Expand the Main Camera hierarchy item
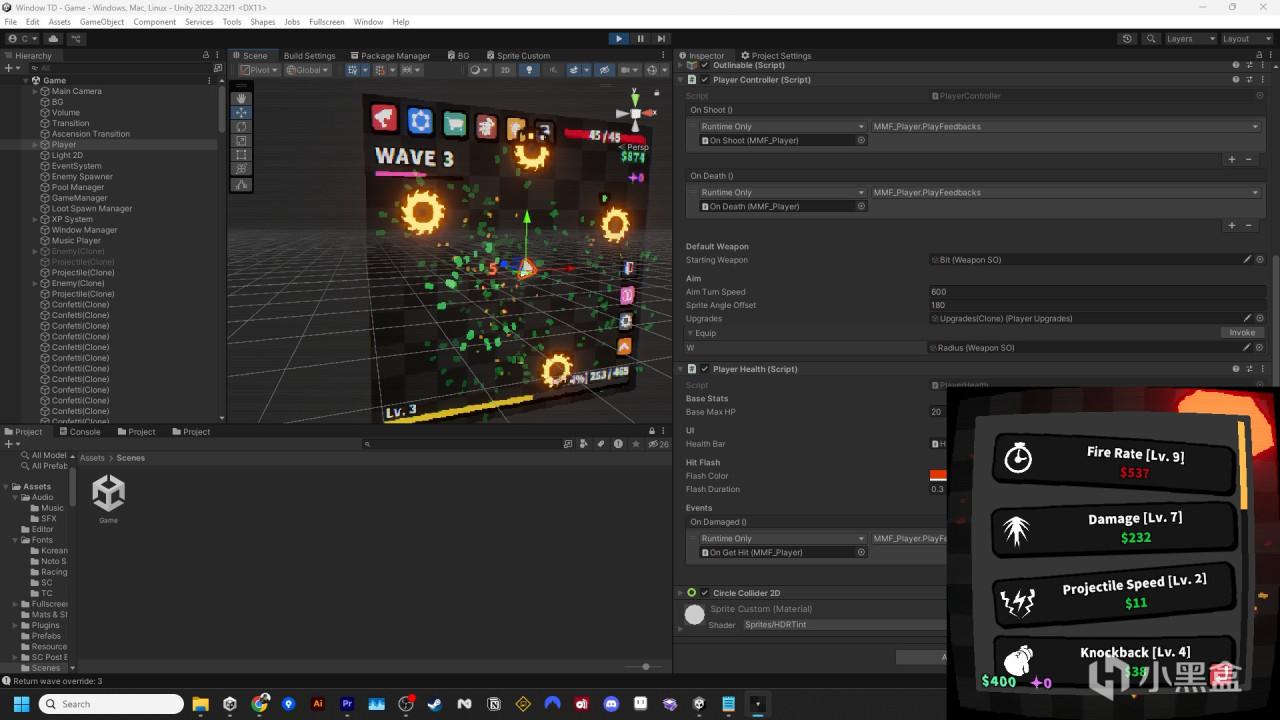Viewport: 1280px width, 720px height. coord(35,91)
